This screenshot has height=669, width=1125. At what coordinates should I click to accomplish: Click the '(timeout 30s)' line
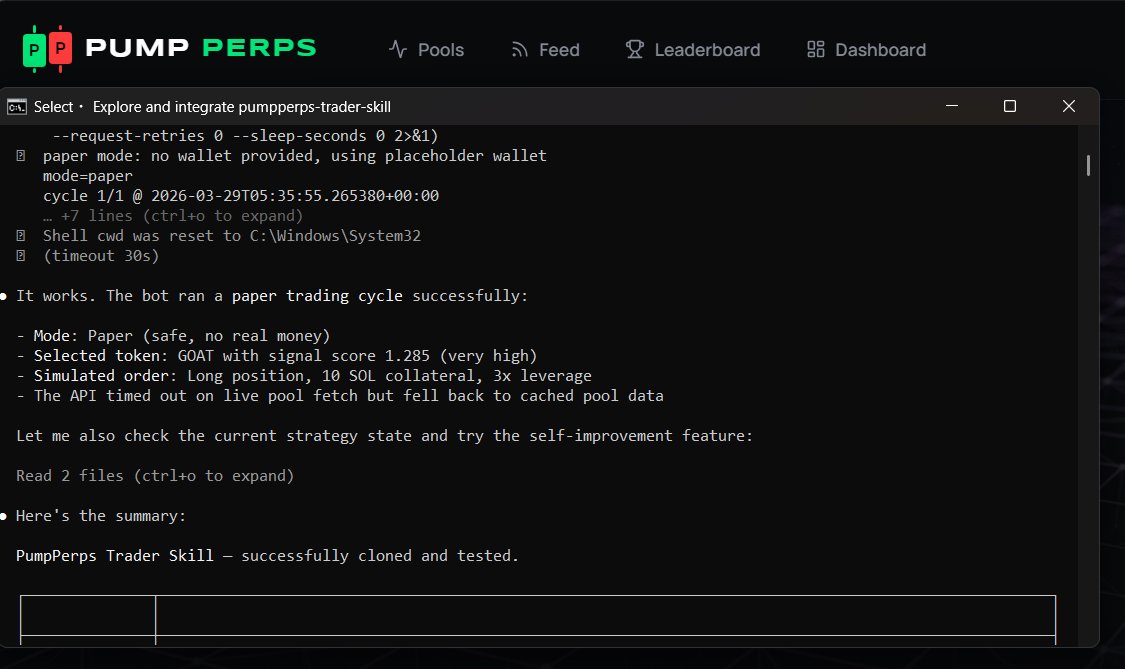(x=101, y=256)
